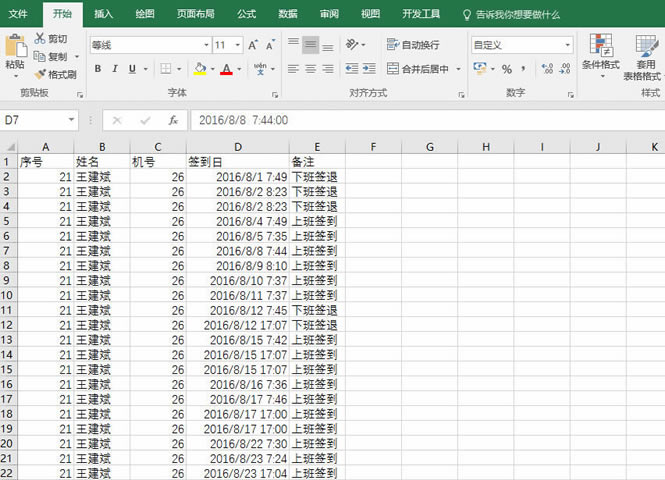Viewport: 665px width, 480px height.
Task: Decrease the cell indent
Action: point(352,69)
